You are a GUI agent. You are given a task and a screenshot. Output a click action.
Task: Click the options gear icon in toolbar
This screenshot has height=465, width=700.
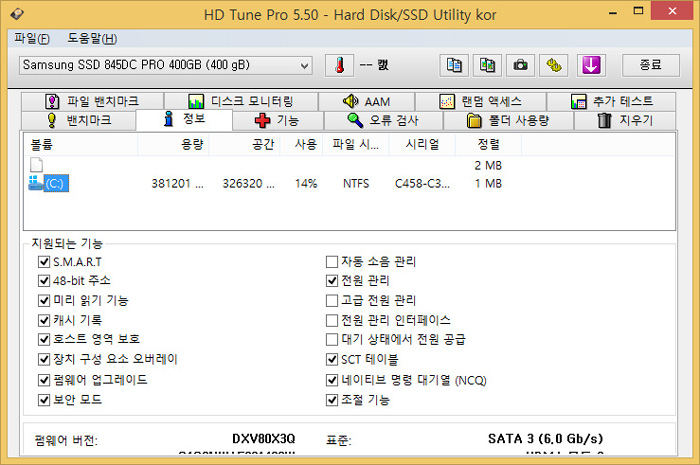tap(552, 65)
